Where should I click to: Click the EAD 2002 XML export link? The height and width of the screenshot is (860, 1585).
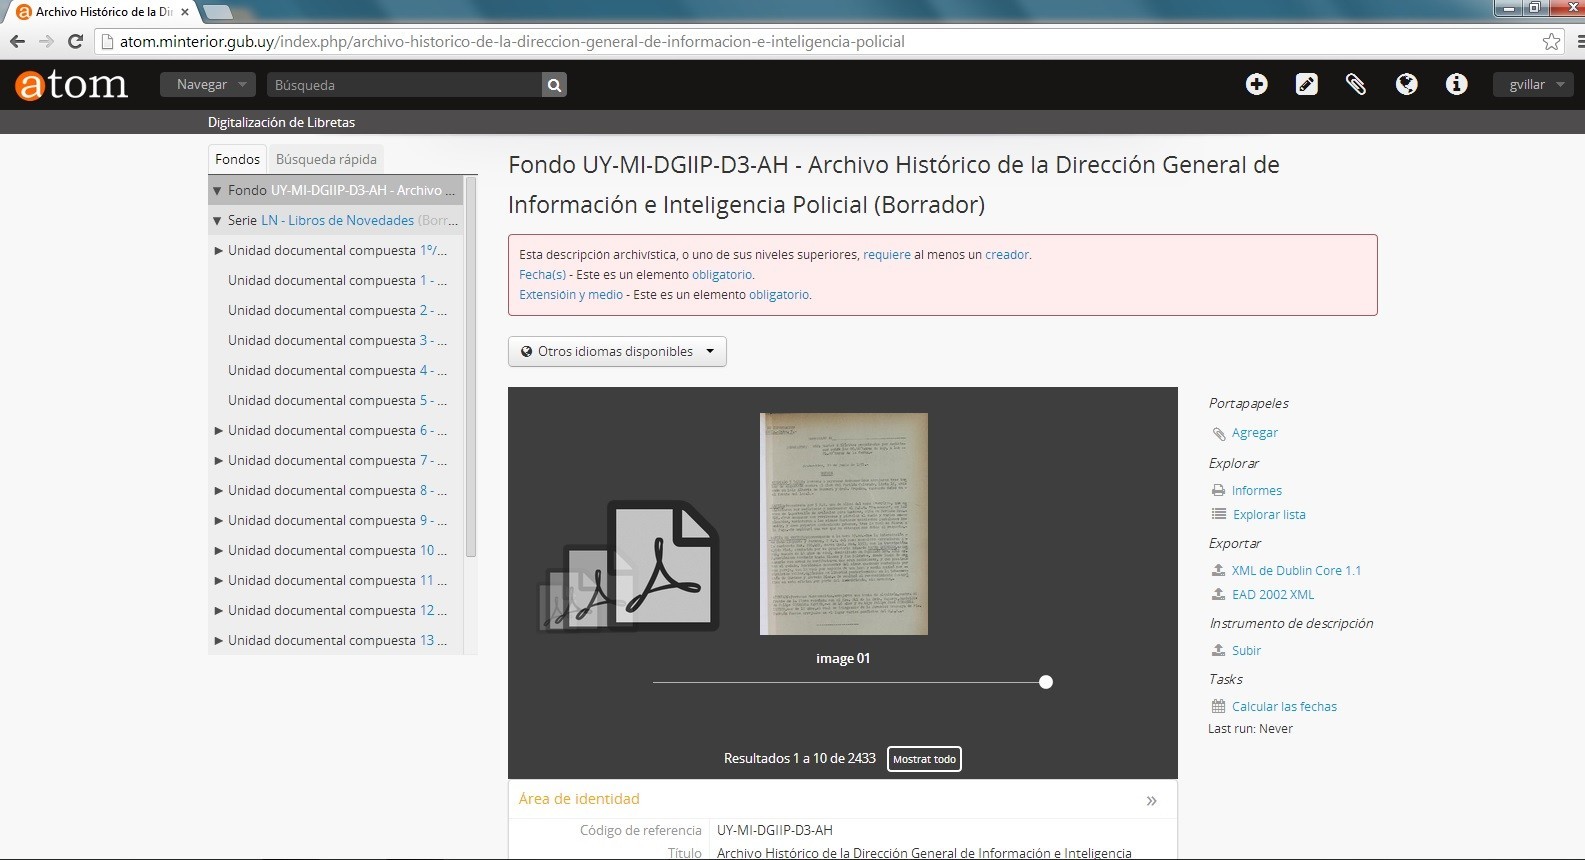1272,595
